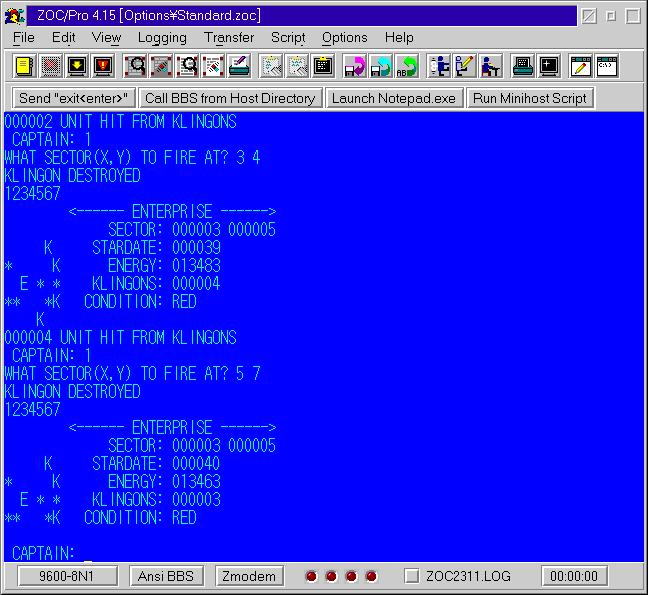This screenshot has width=648, height=595.
Task: Click the second magnifier search icon
Action: 187,66
